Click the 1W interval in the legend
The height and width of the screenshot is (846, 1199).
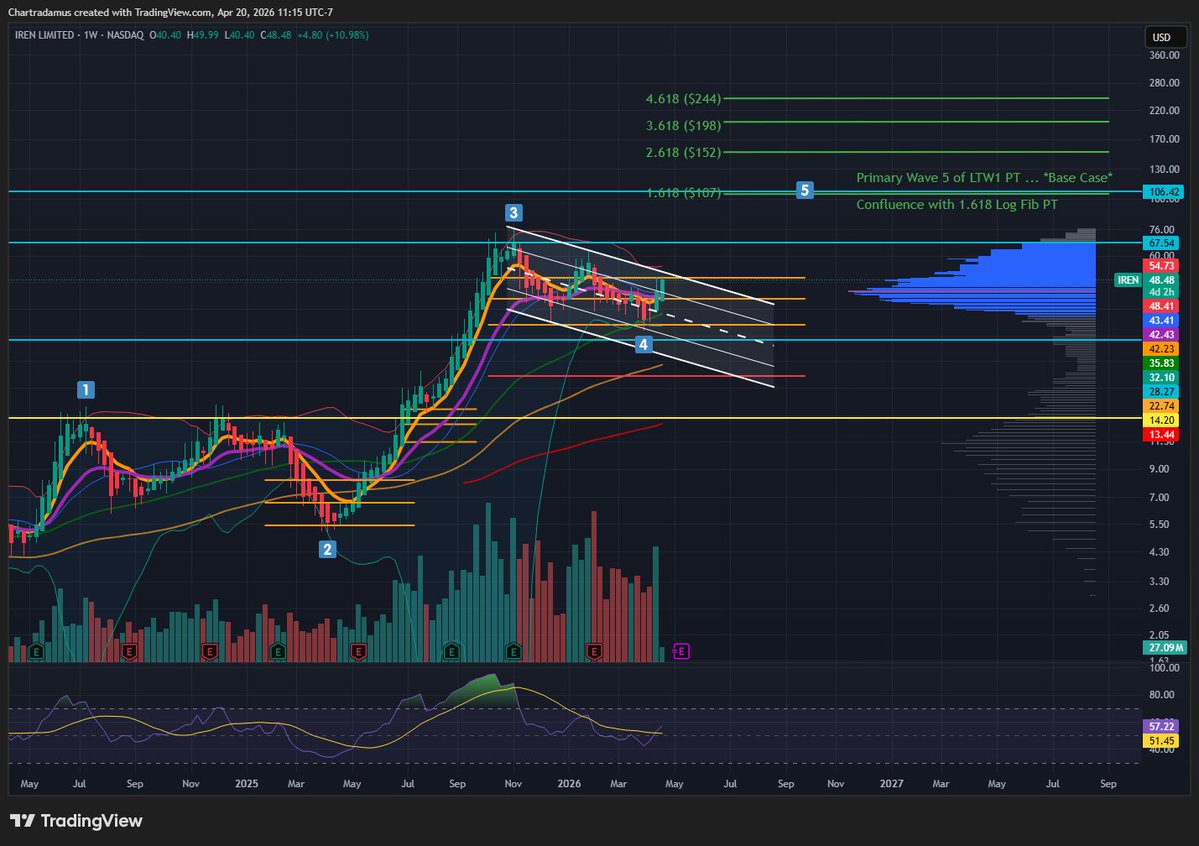click(90, 35)
